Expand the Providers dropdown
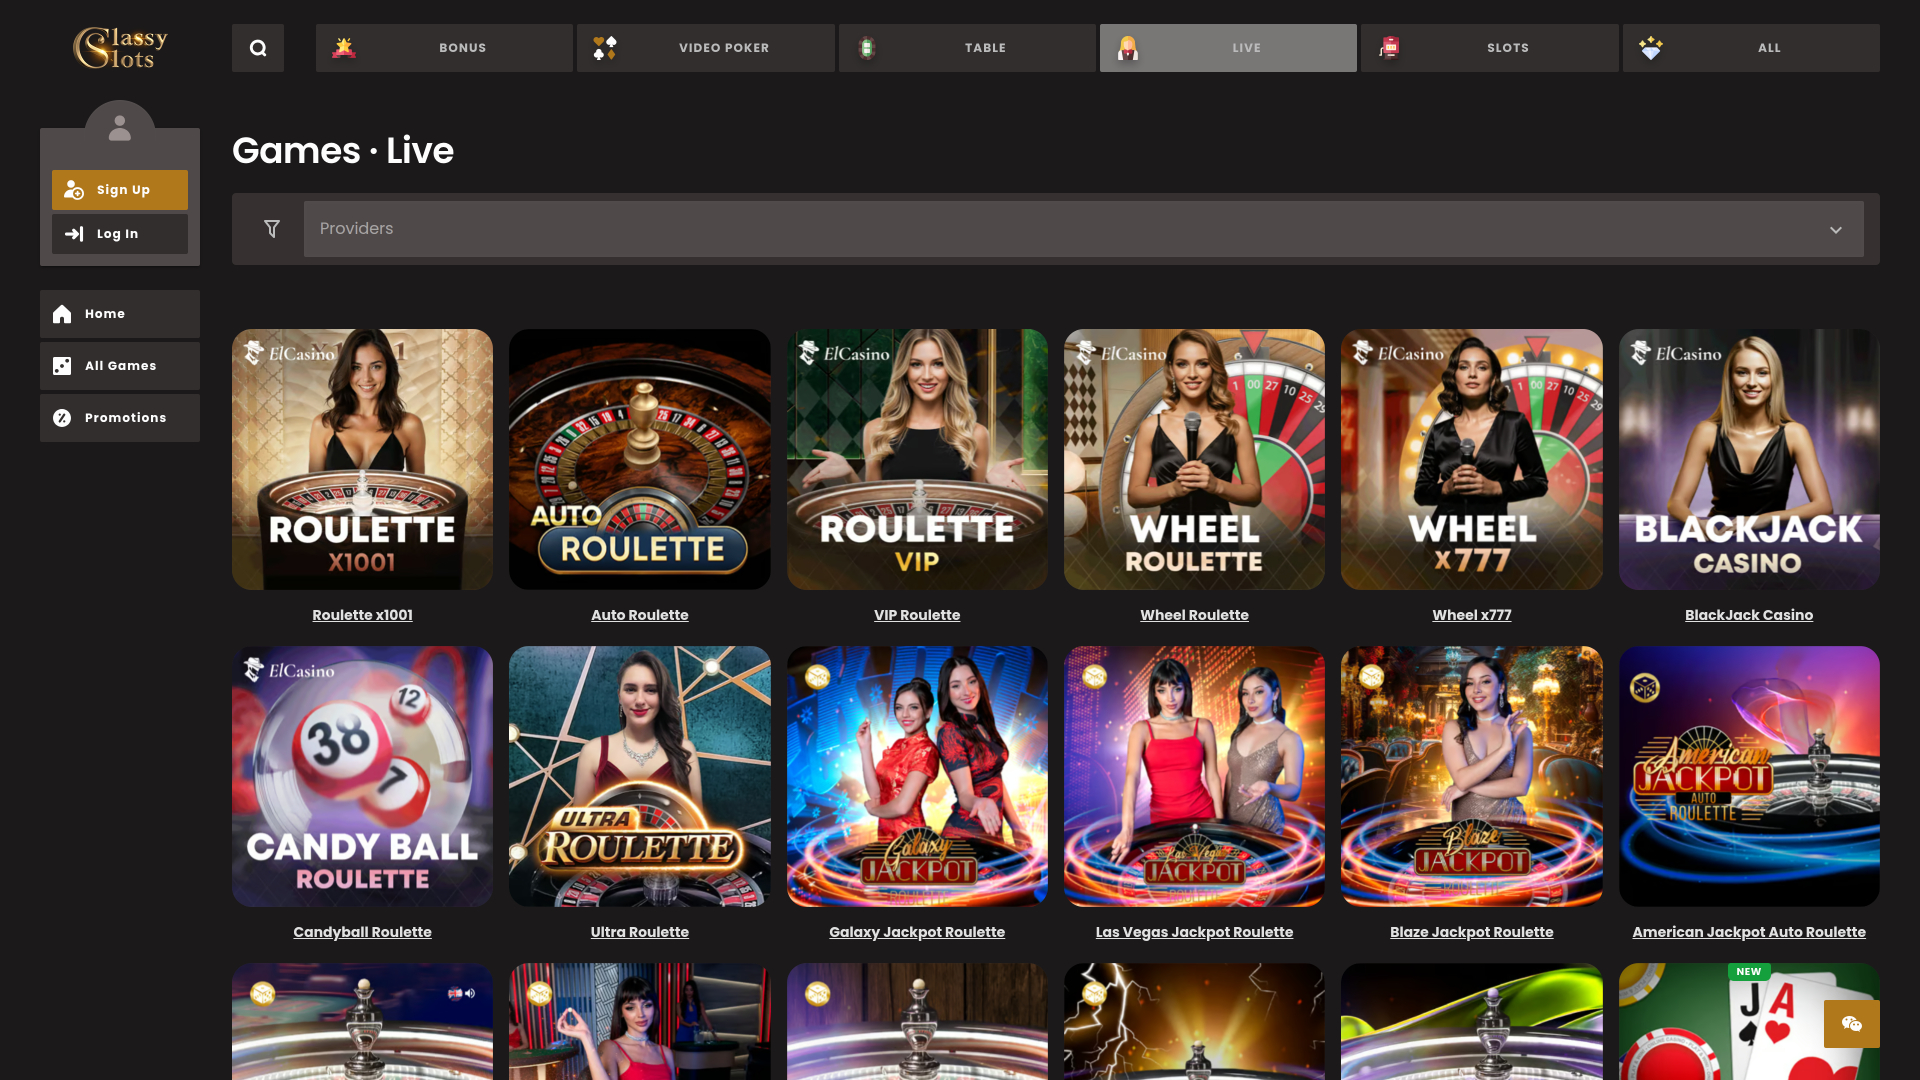 [1836, 229]
